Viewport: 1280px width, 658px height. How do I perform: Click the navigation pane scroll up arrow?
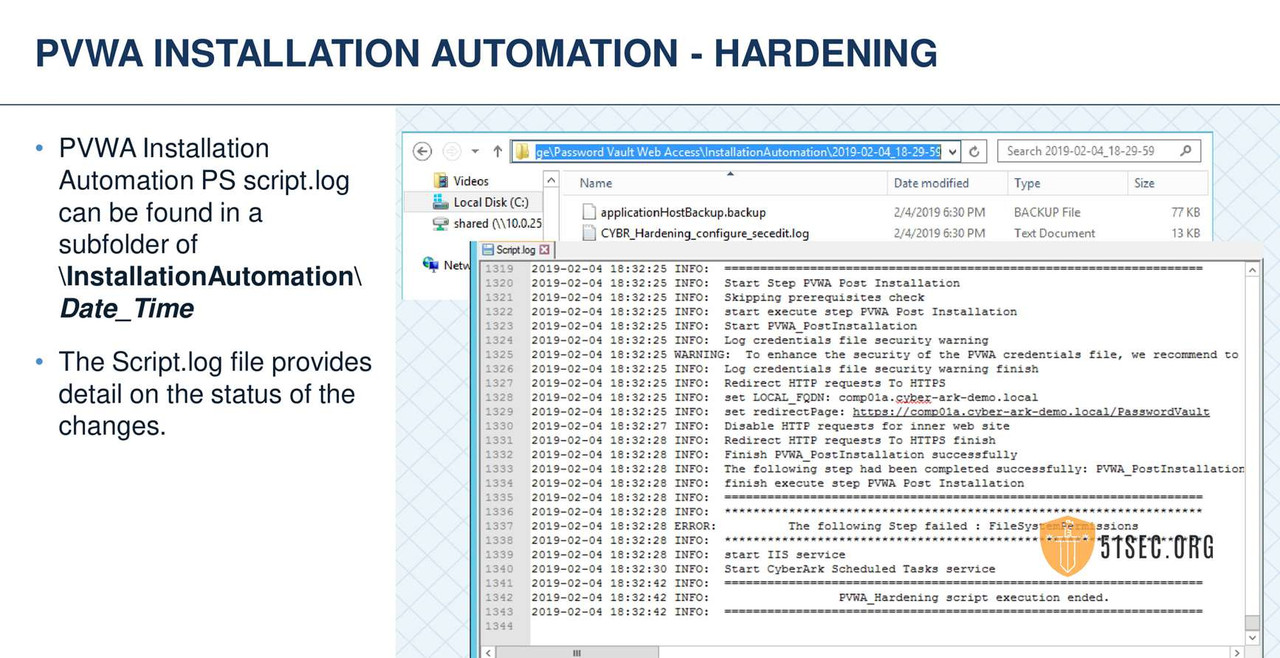pos(551,181)
